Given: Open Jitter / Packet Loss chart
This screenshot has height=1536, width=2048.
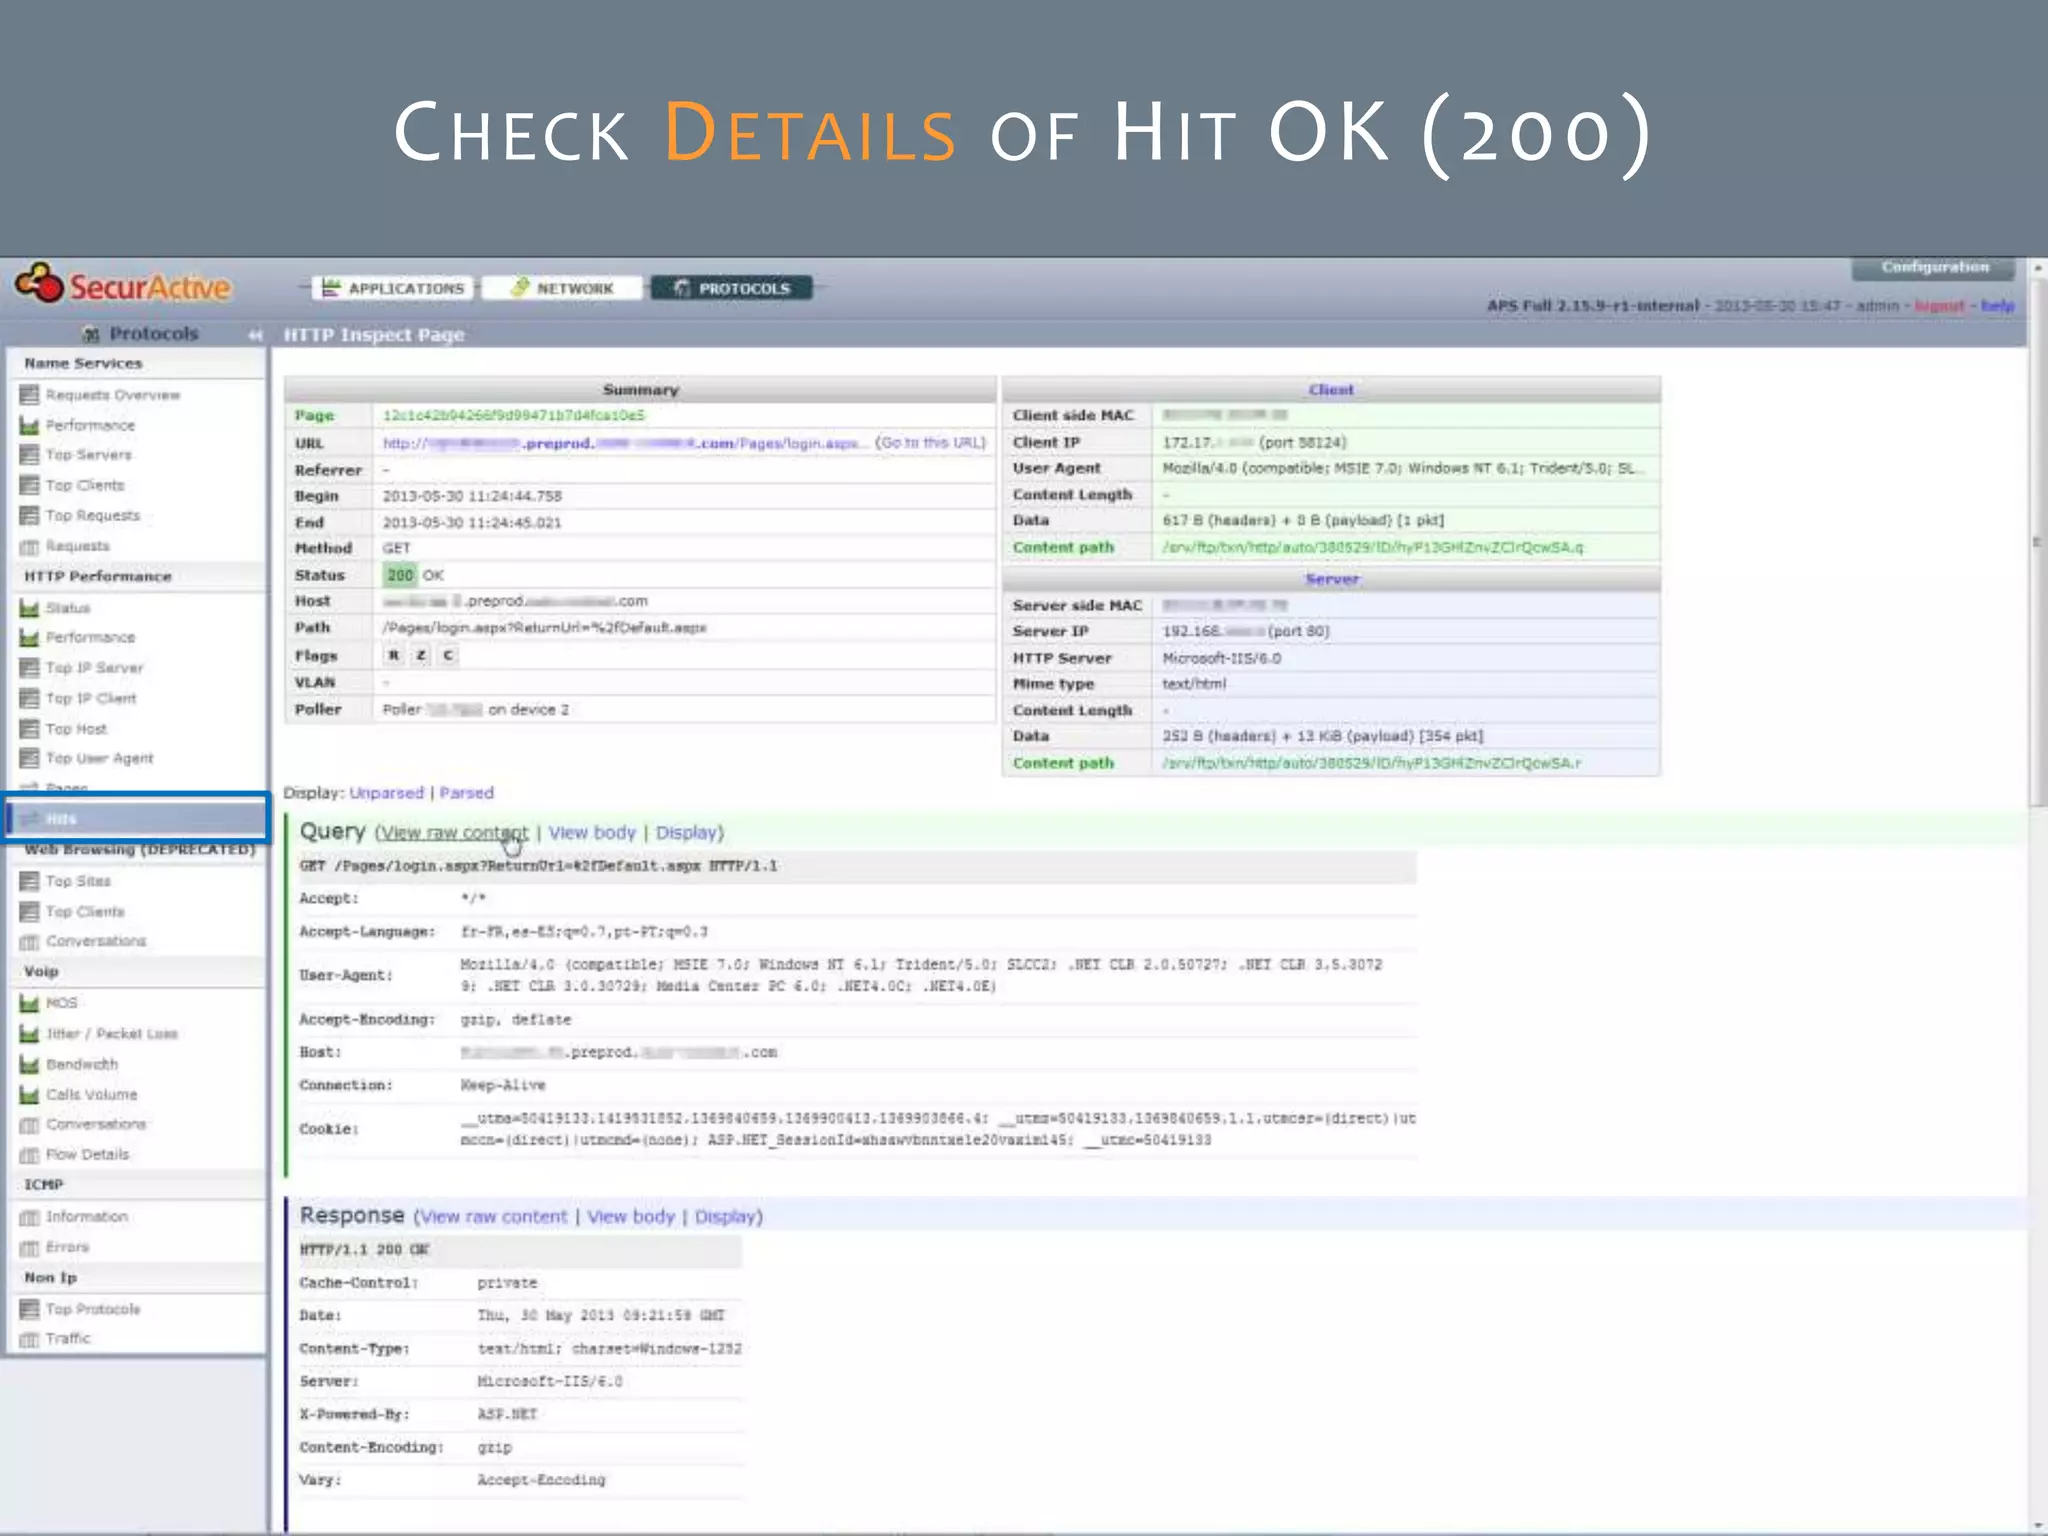Looking at the screenshot, I should 111,1034.
